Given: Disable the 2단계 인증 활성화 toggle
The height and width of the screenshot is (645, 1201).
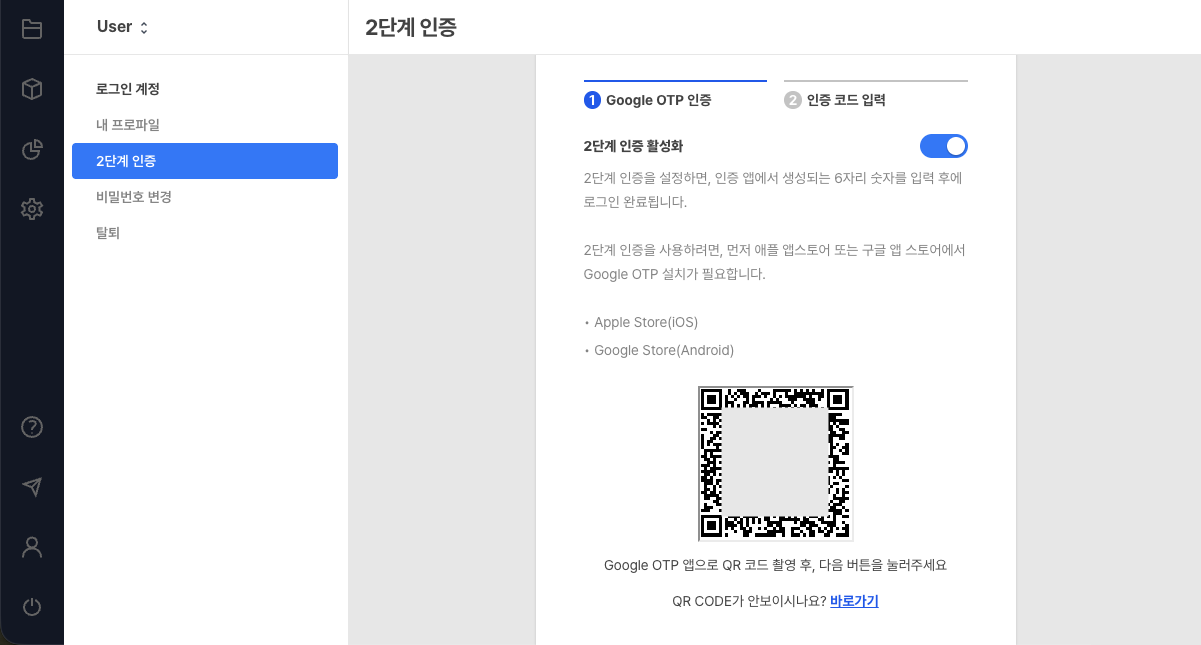Looking at the screenshot, I should coord(944,146).
